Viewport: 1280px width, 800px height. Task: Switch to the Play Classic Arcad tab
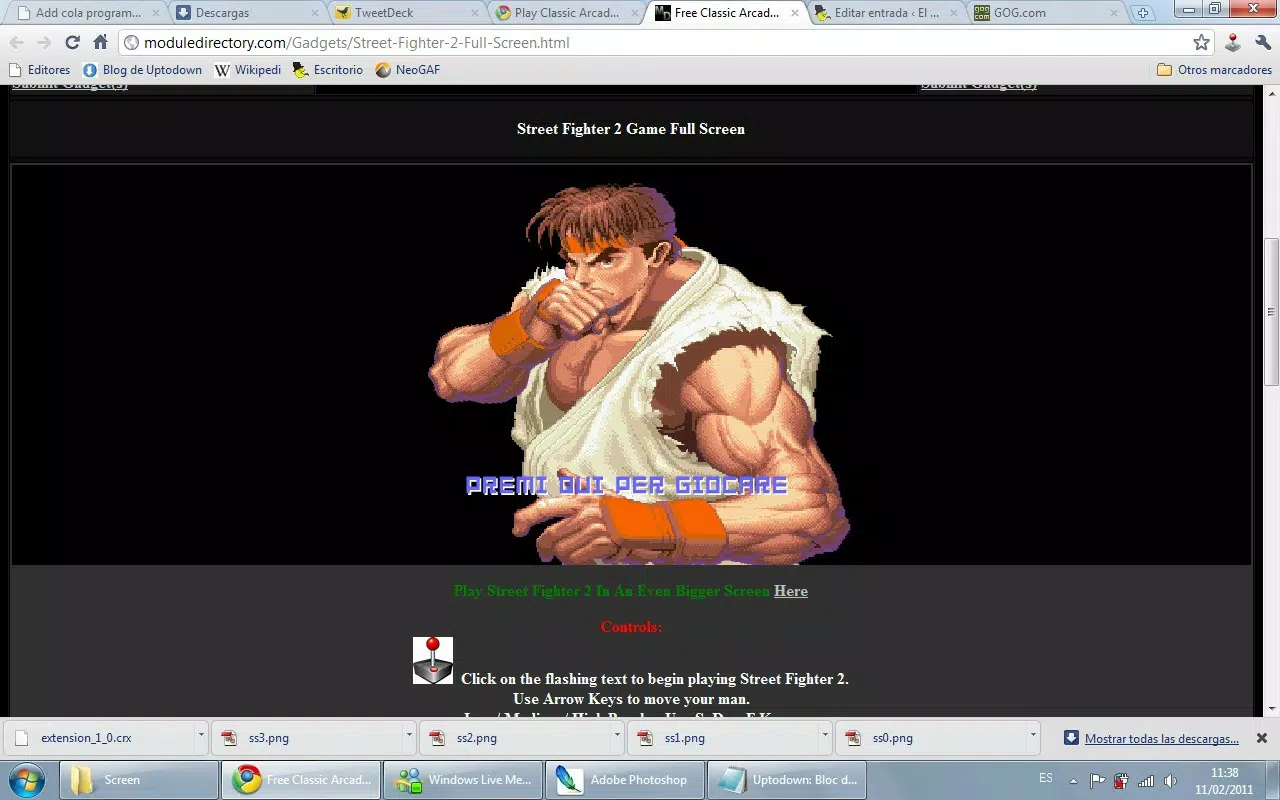pyautogui.click(x=567, y=13)
